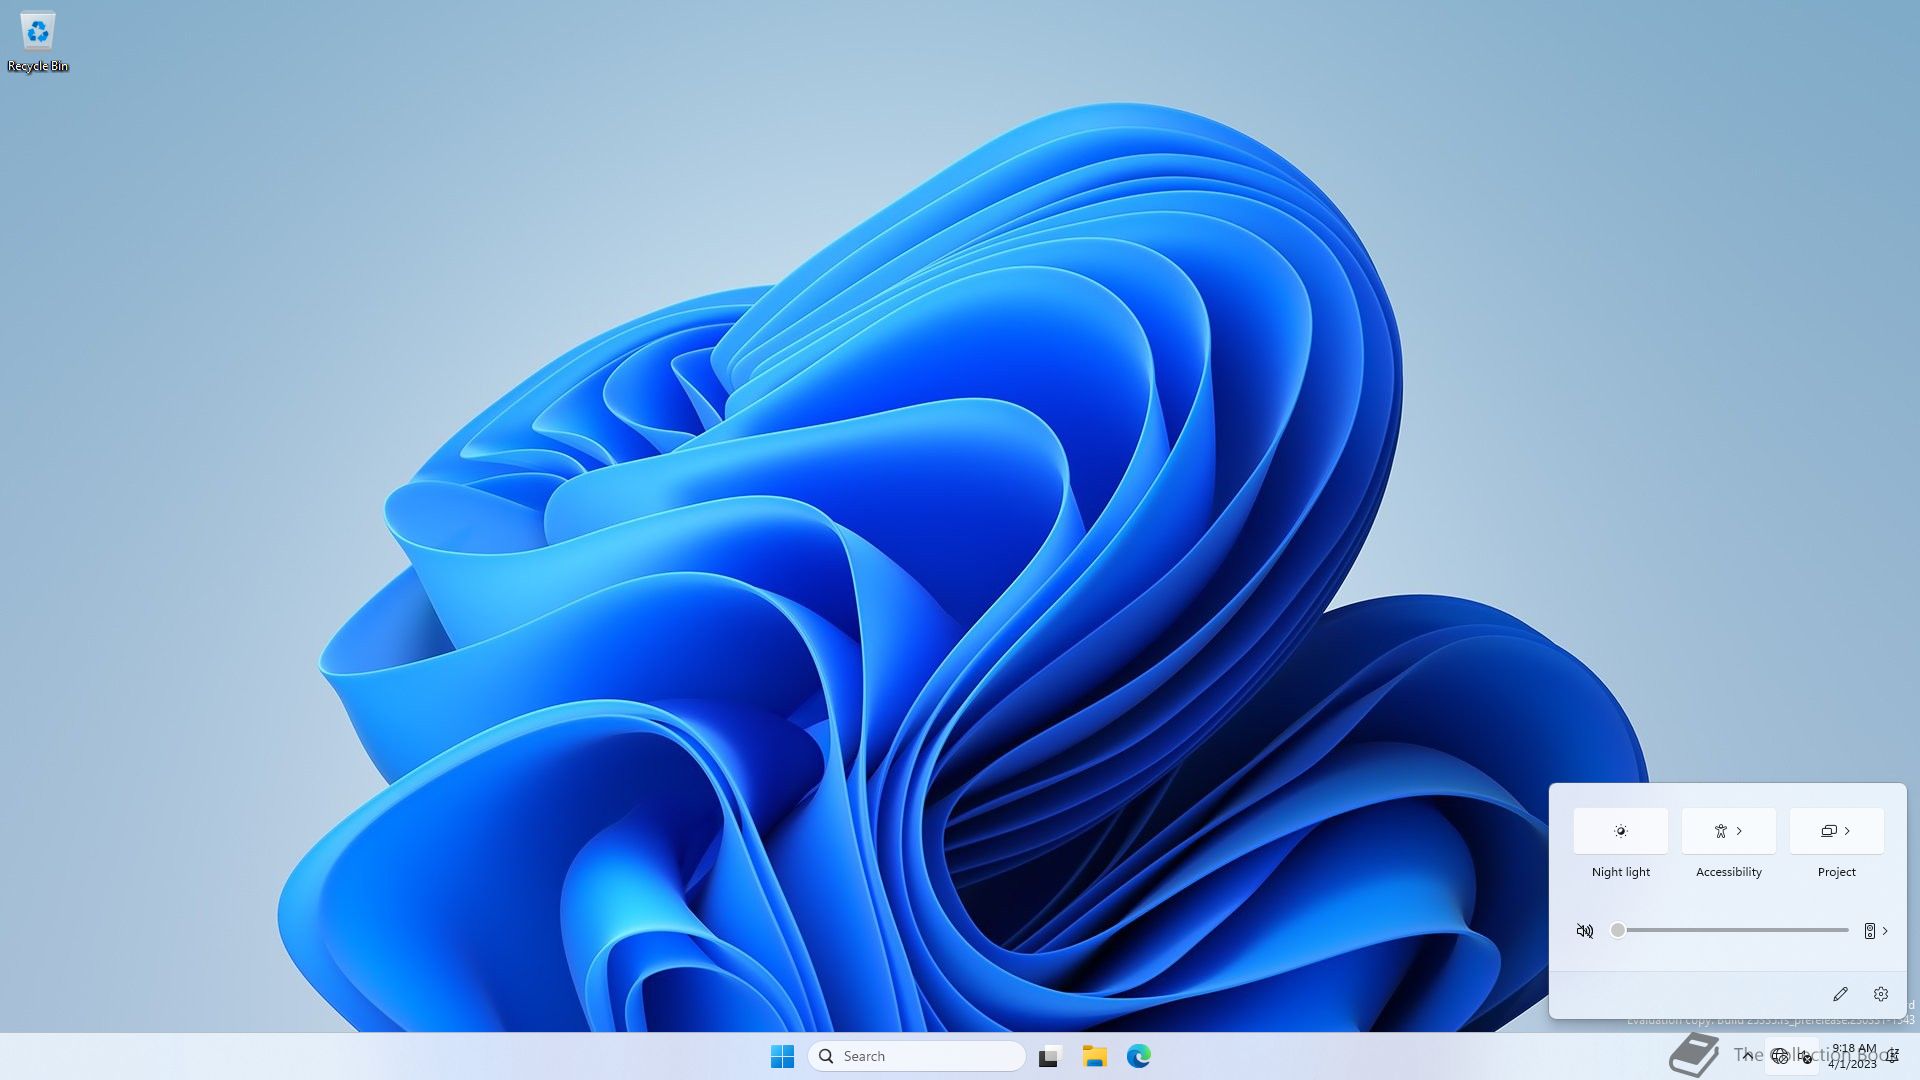Image resolution: width=1920 pixels, height=1080 pixels.
Task: Open the Accessibility quick settings tile
Action: (1728, 831)
